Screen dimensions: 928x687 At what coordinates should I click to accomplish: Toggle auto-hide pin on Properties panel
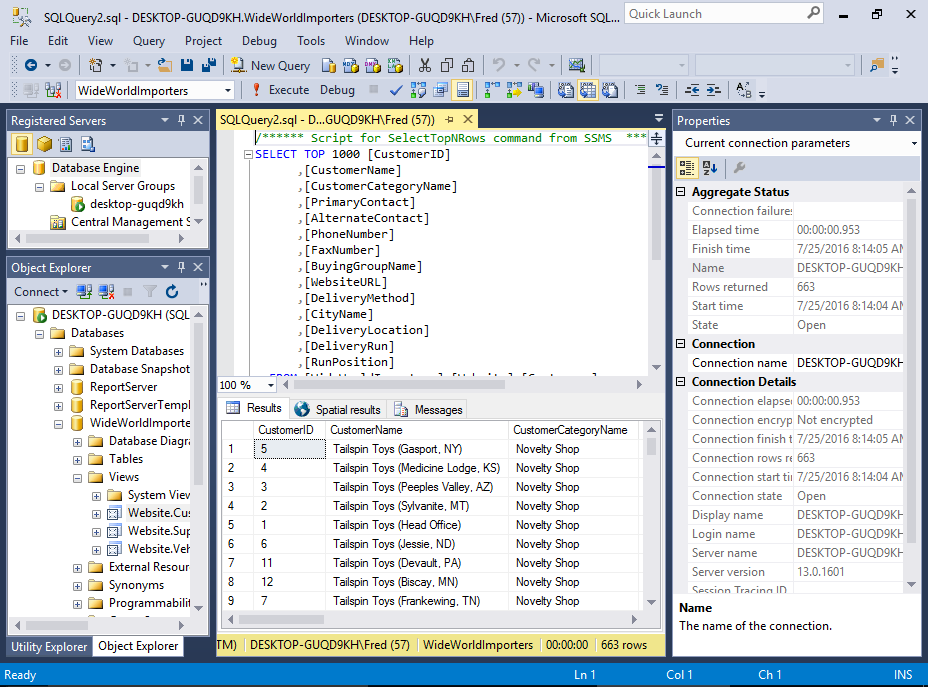pyautogui.click(x=892, y=120)
